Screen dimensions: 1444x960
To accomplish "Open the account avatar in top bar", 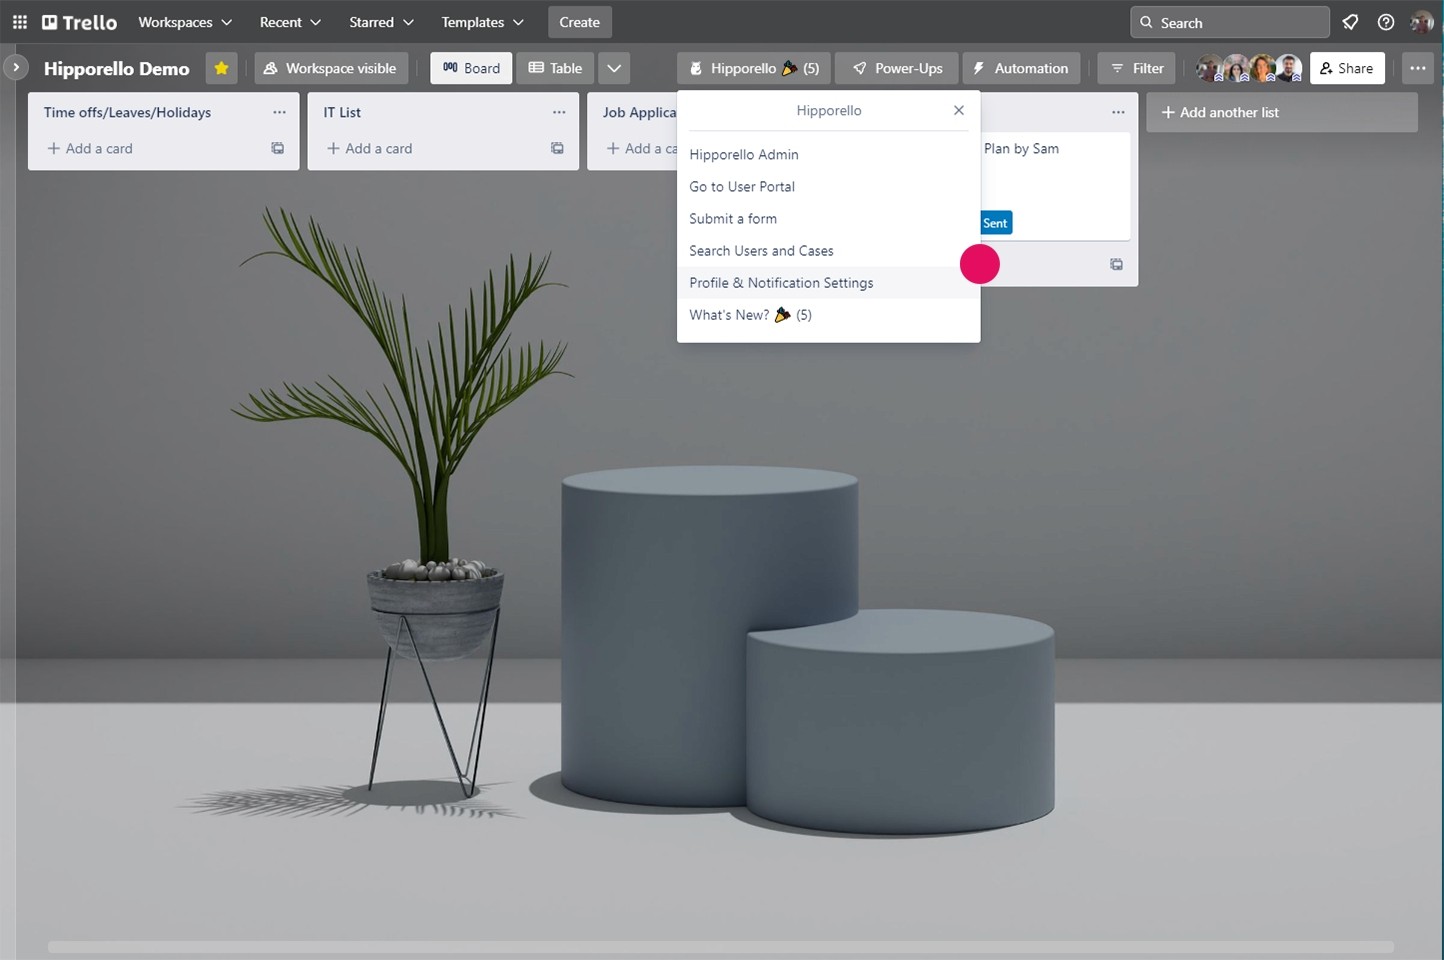I will (1421, 22).
